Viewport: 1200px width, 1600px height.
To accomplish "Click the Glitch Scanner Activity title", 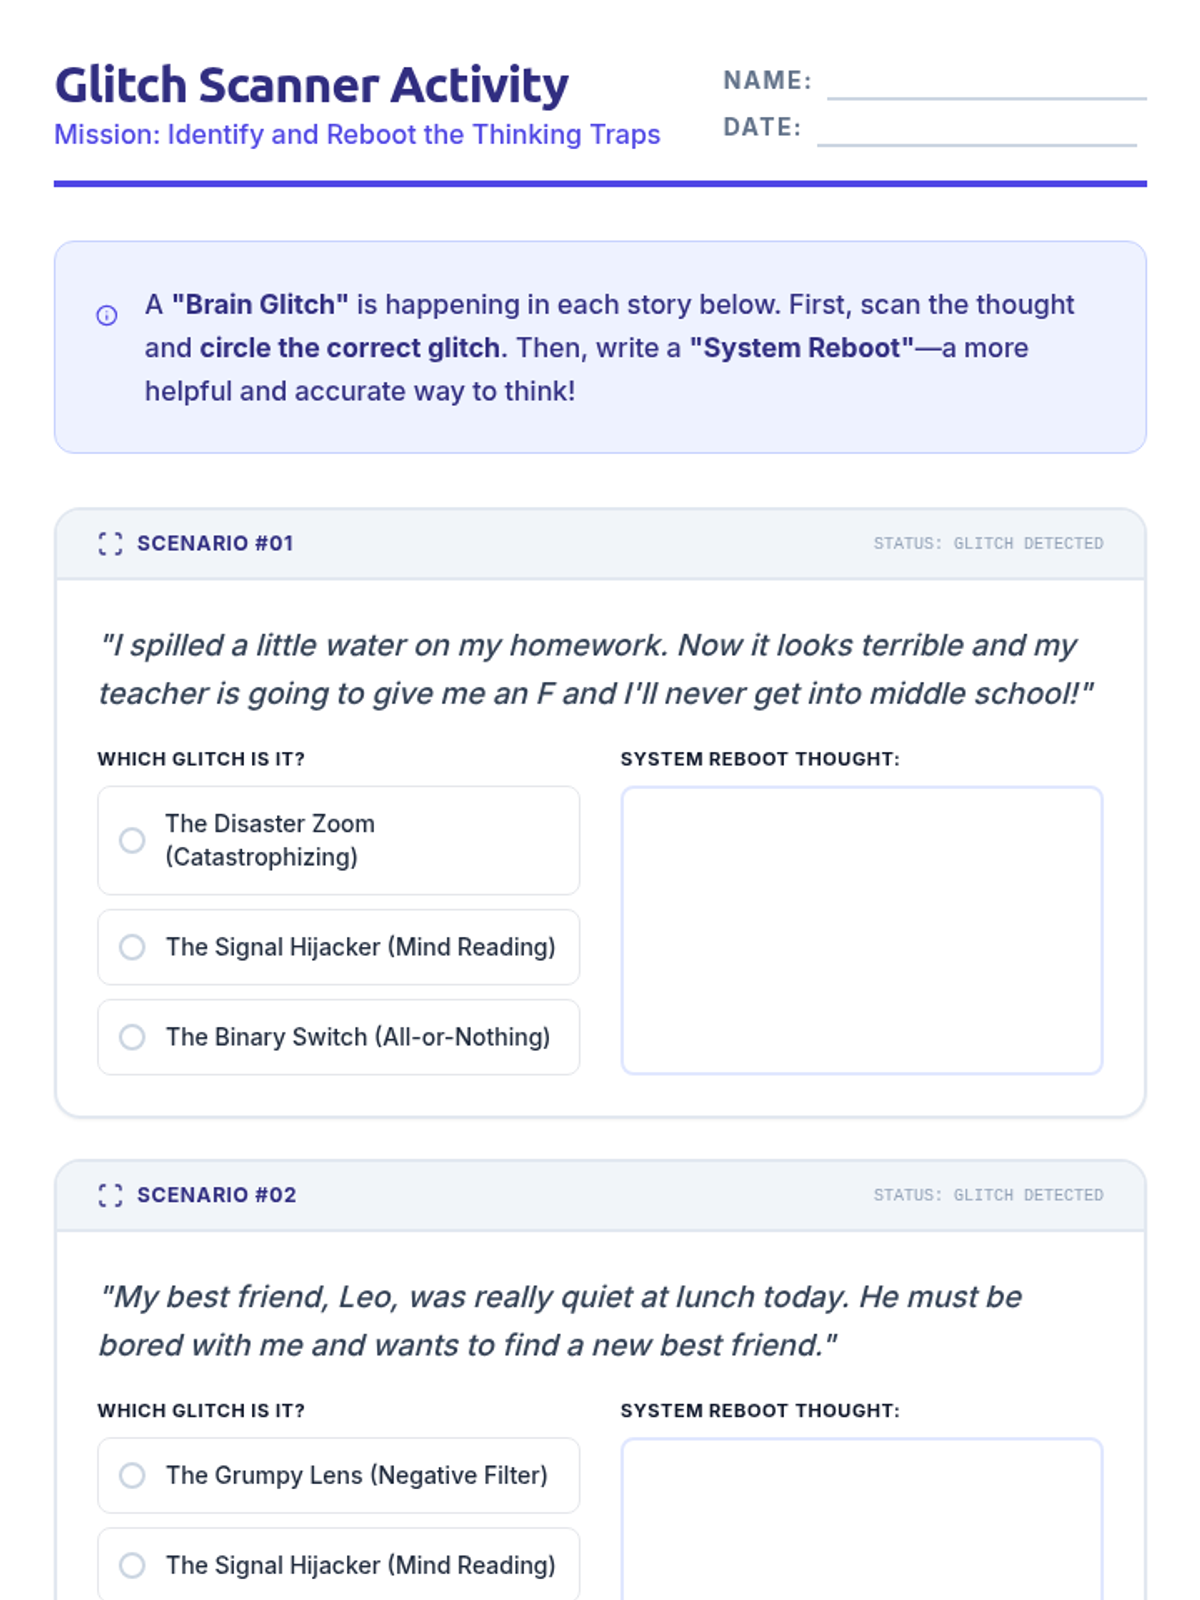I will [311, 85].
